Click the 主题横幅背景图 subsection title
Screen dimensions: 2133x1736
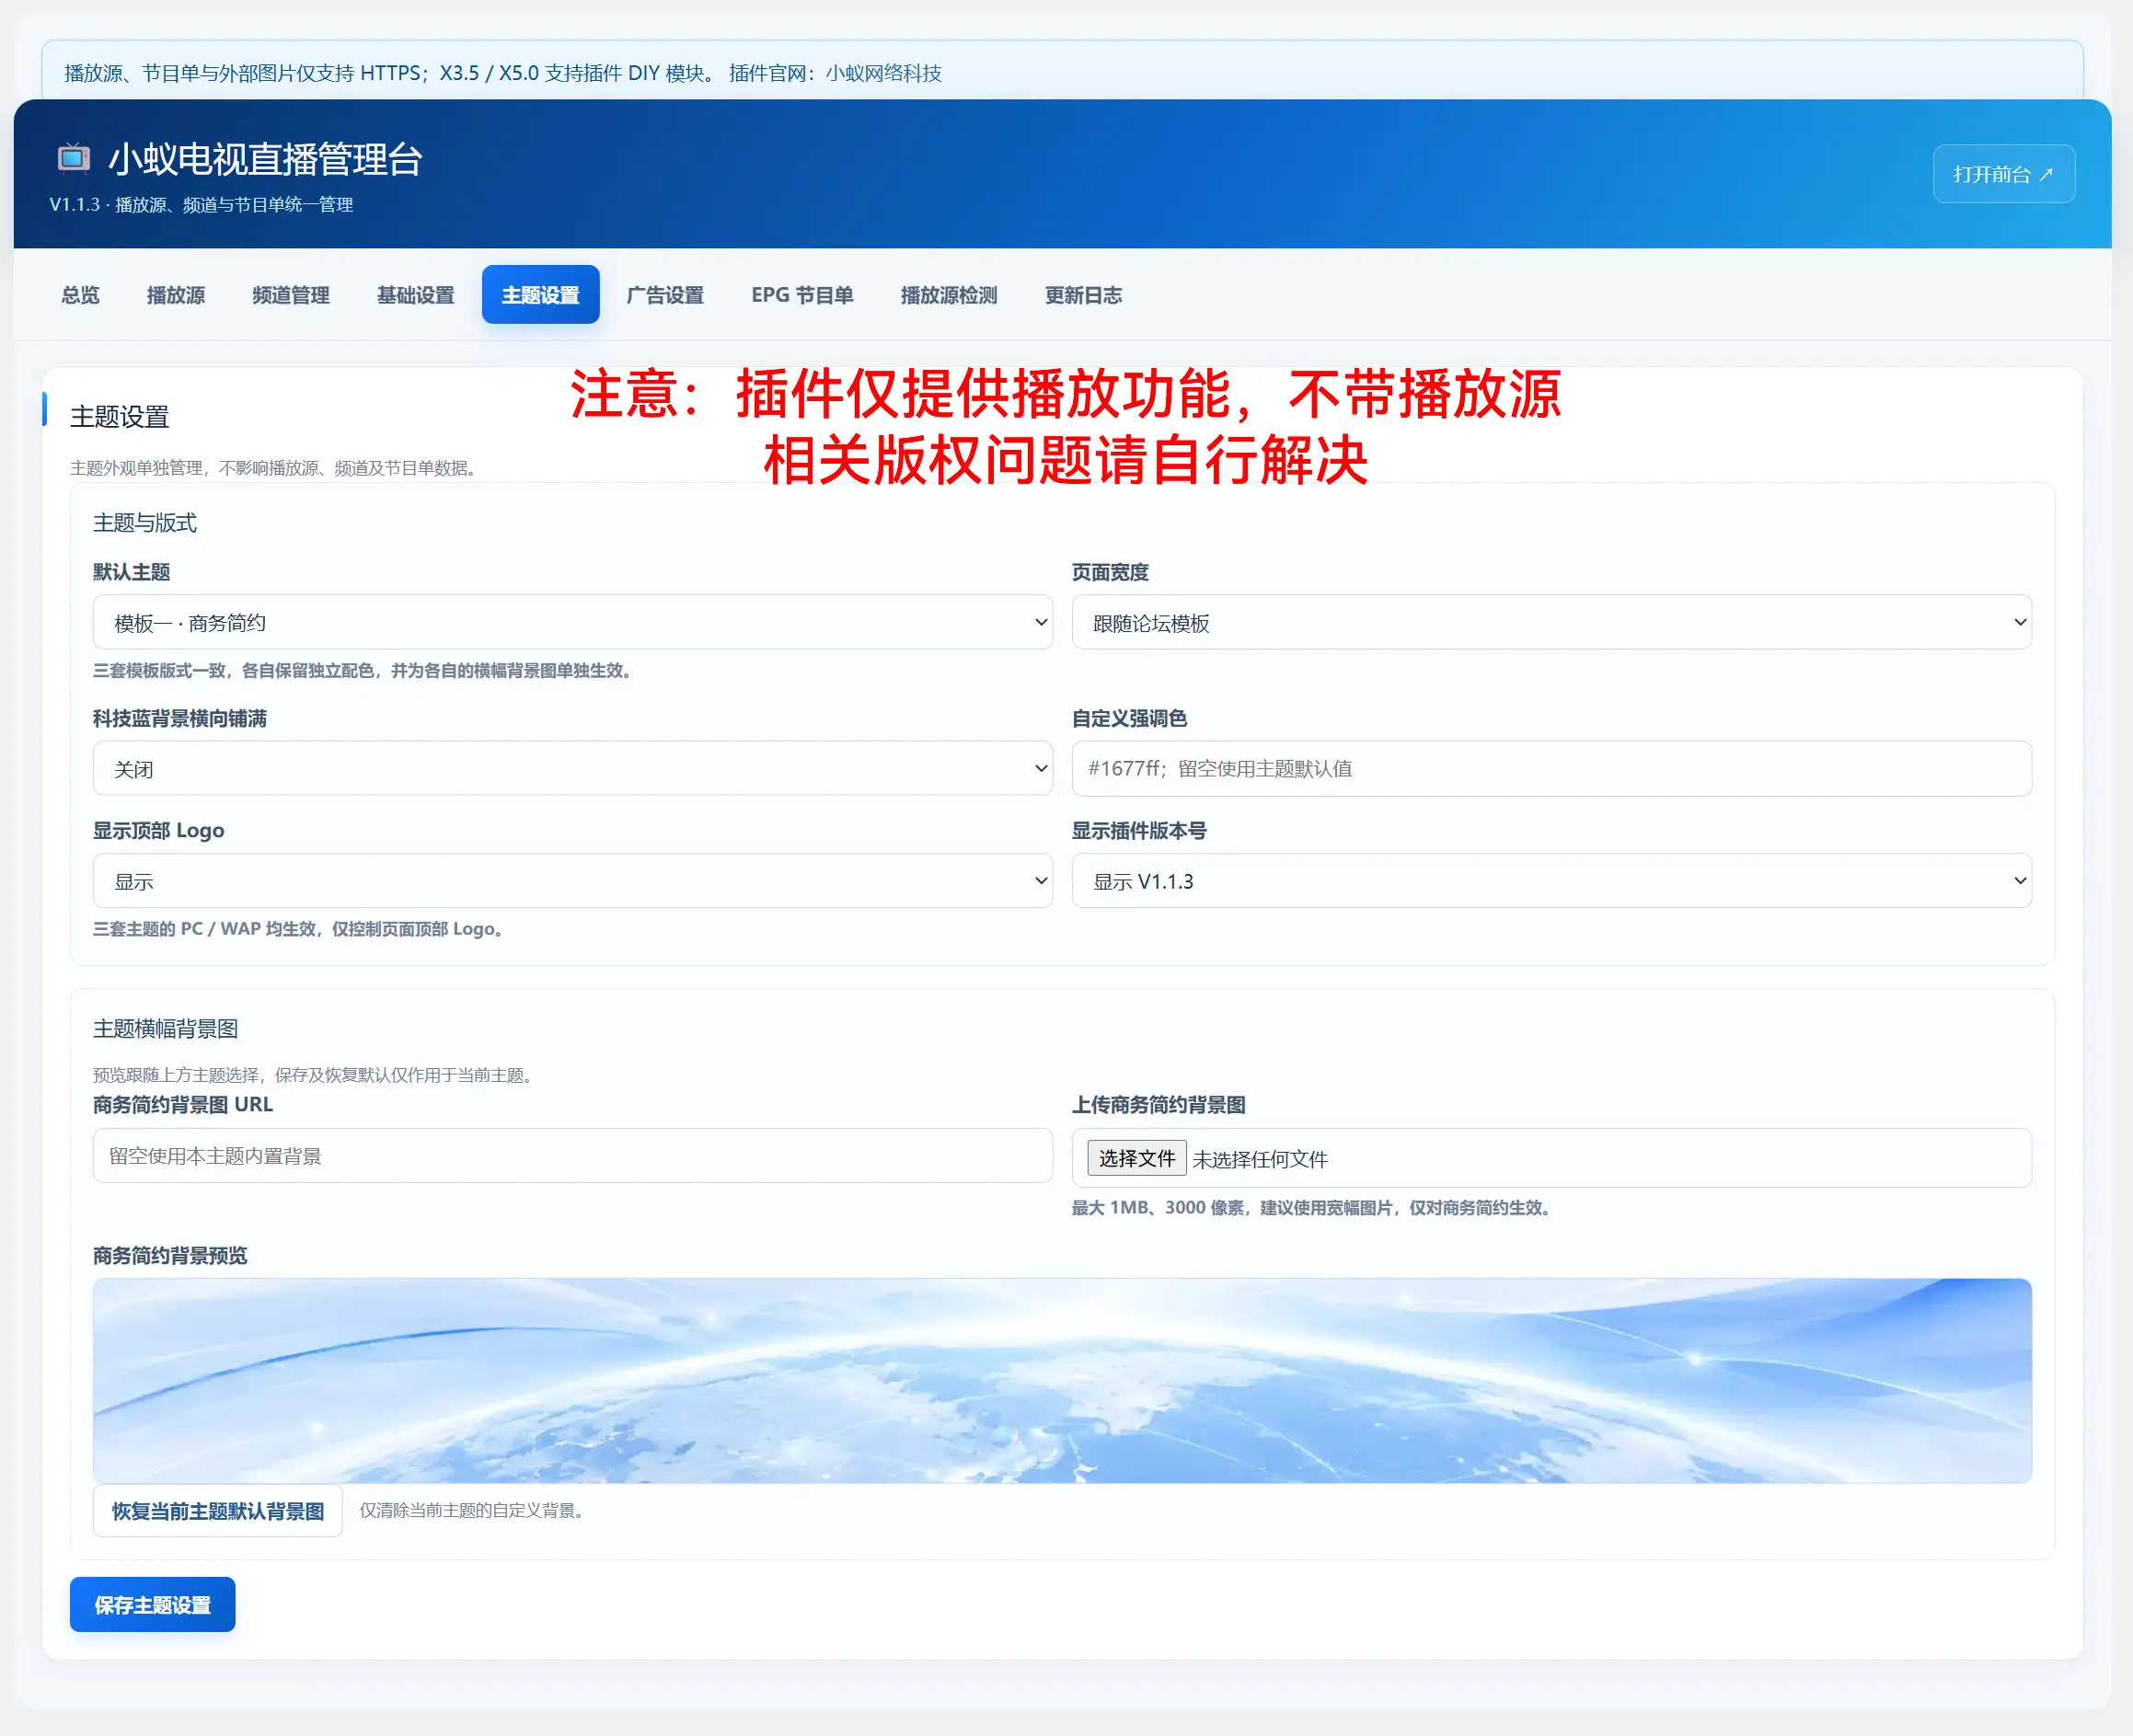pos(165,1029)
